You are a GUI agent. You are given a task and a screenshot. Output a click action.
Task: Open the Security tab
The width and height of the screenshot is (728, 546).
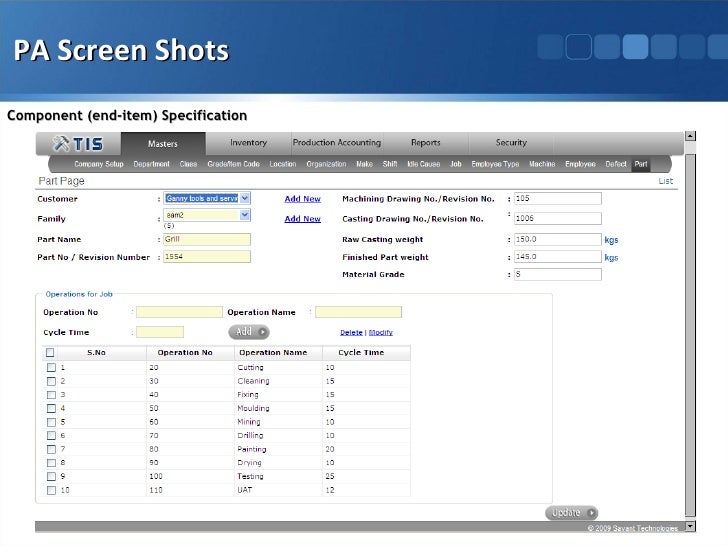[x=511, y=143]
